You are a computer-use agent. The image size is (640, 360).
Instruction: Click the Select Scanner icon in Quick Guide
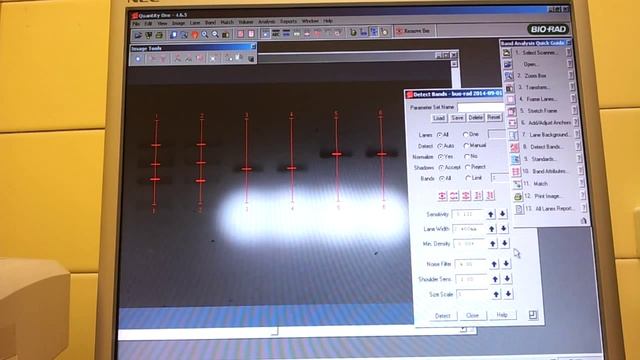pos(507,53)
